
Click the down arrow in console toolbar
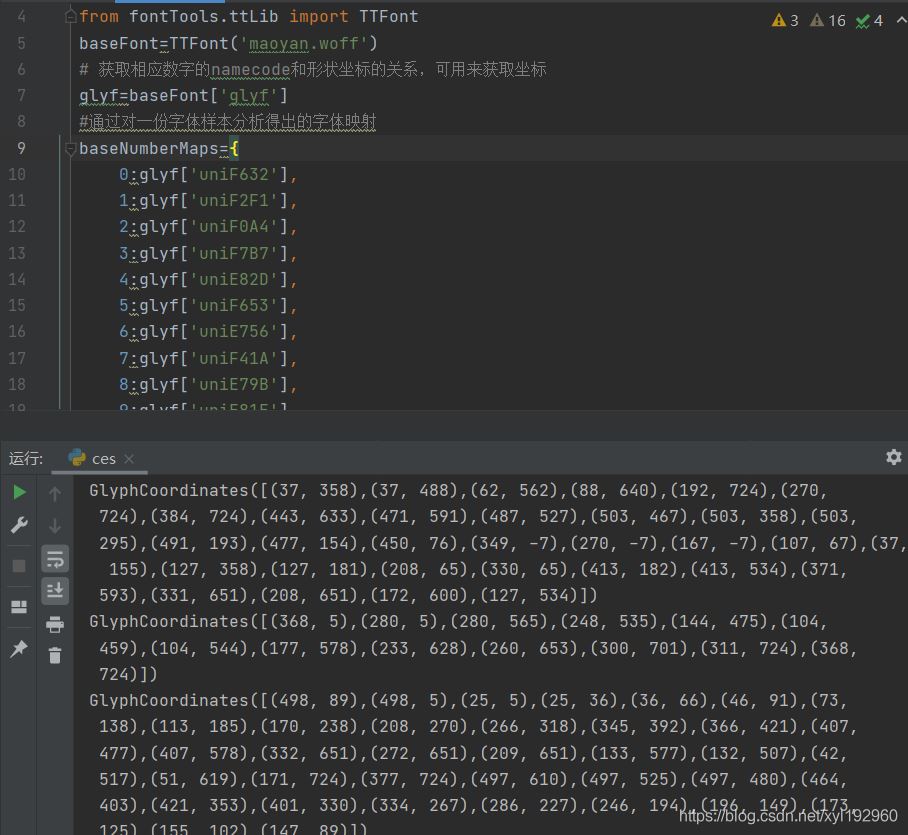point(55,526)
